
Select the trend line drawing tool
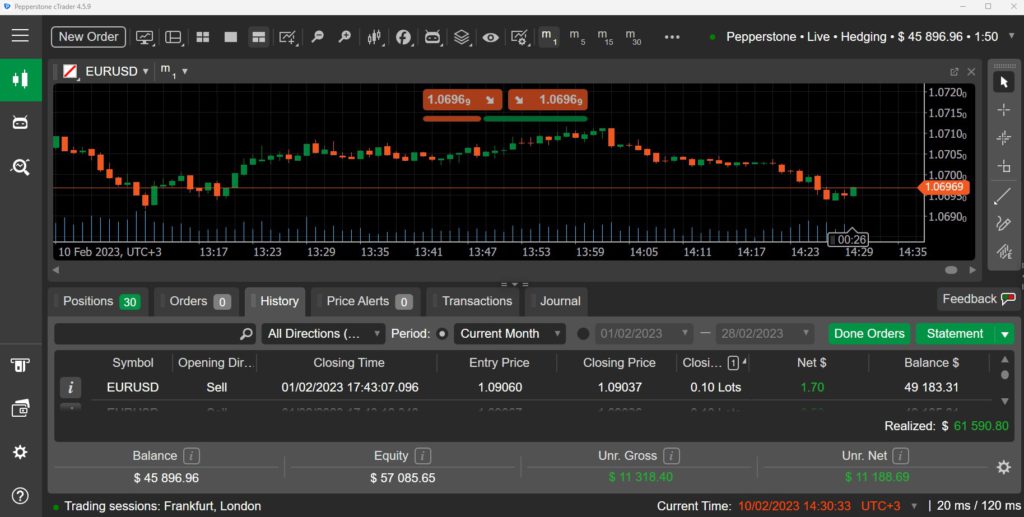(1004, 195)
